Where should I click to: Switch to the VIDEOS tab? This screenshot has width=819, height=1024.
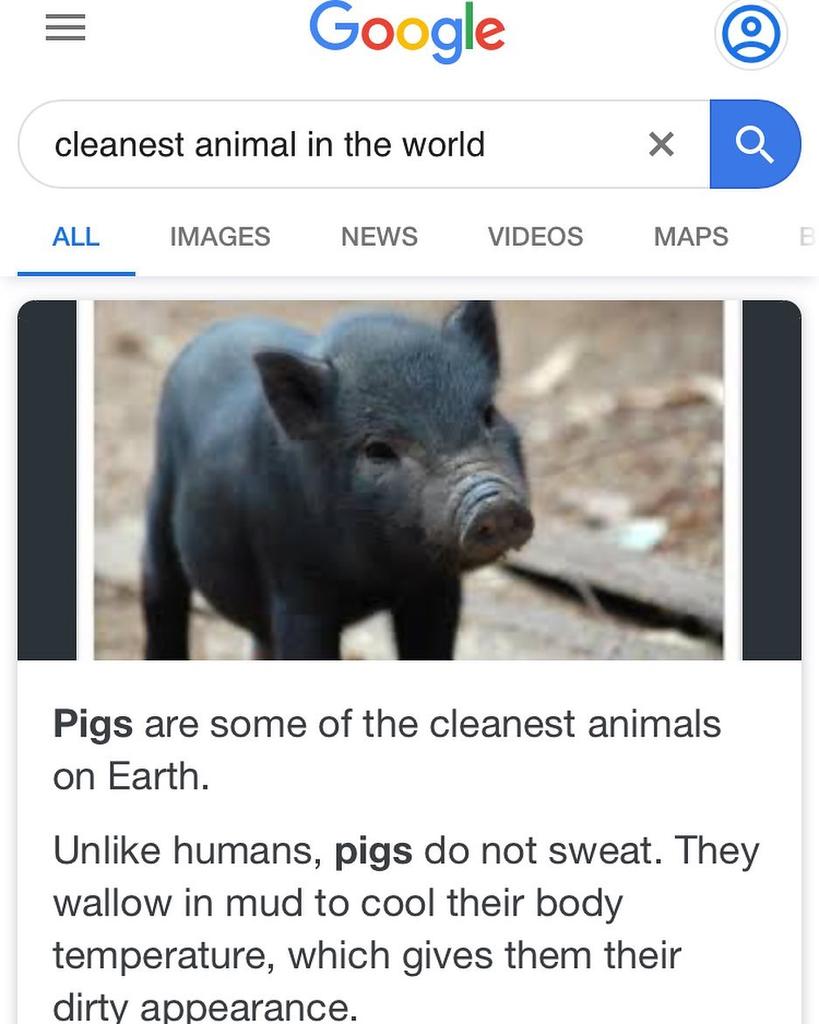536,236
